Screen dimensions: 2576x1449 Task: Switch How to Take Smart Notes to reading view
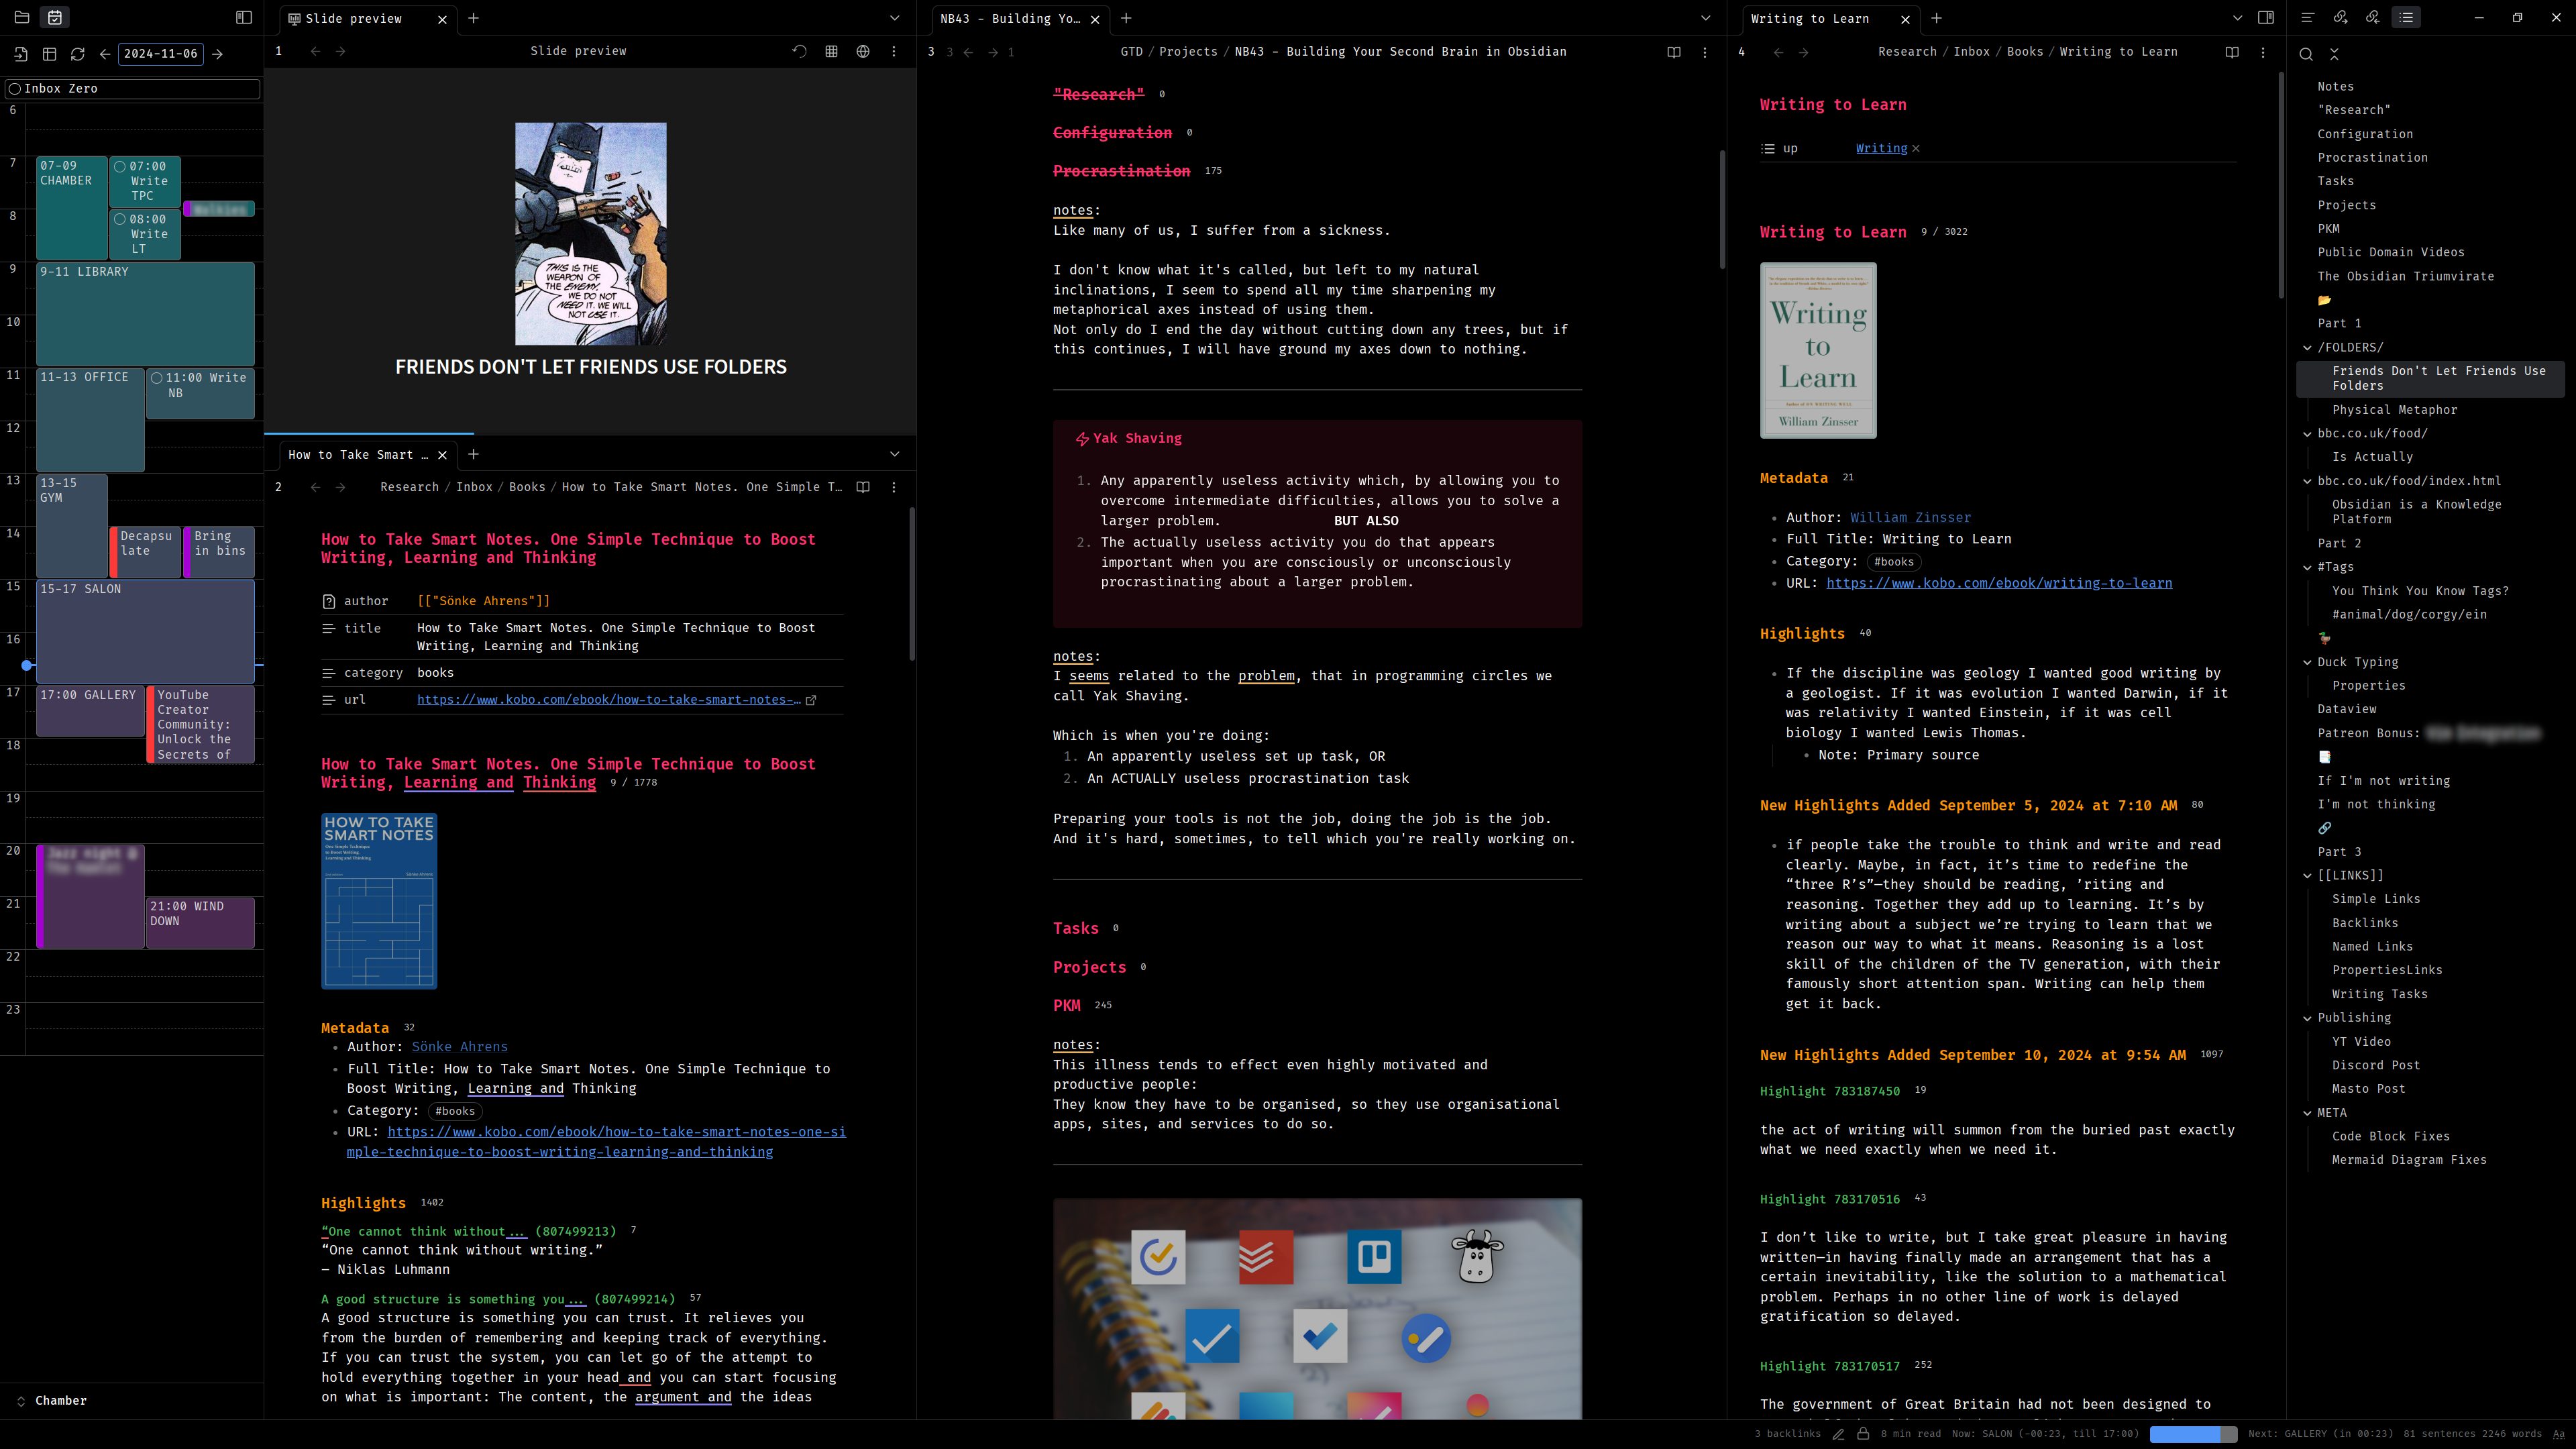pyautogui.click(x=863, y=487)
